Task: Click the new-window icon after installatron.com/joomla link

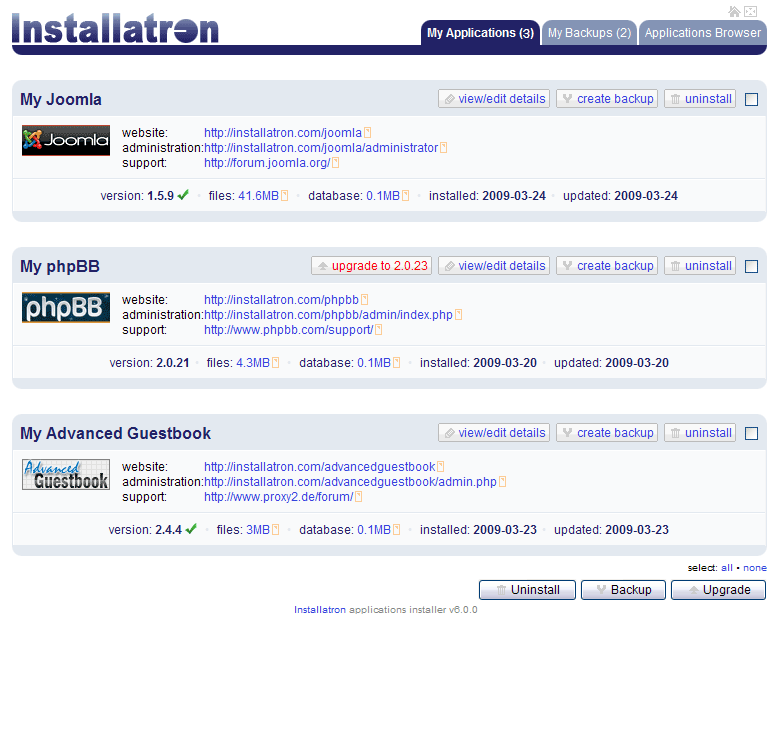Action: tap(368, 133)
